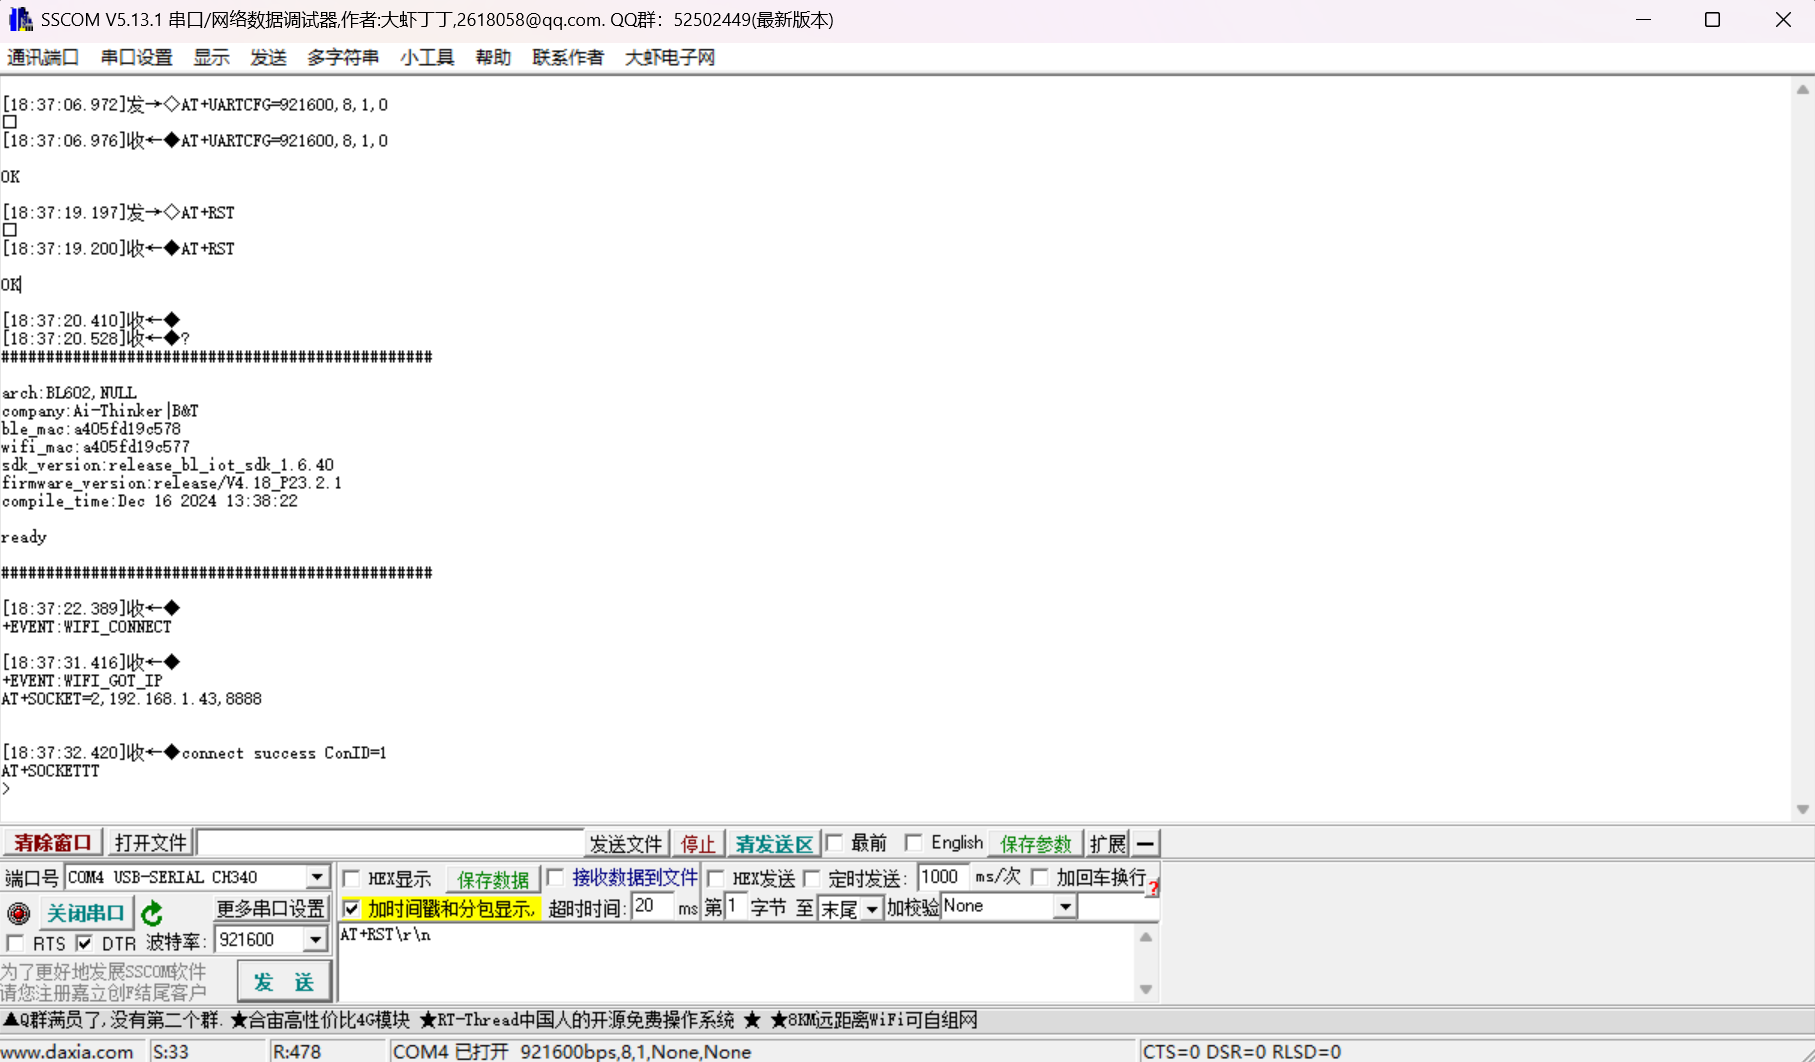This screenshot has width=1815, height=1062.
Task: Open the 显示 menu
Action: point(211,58)
